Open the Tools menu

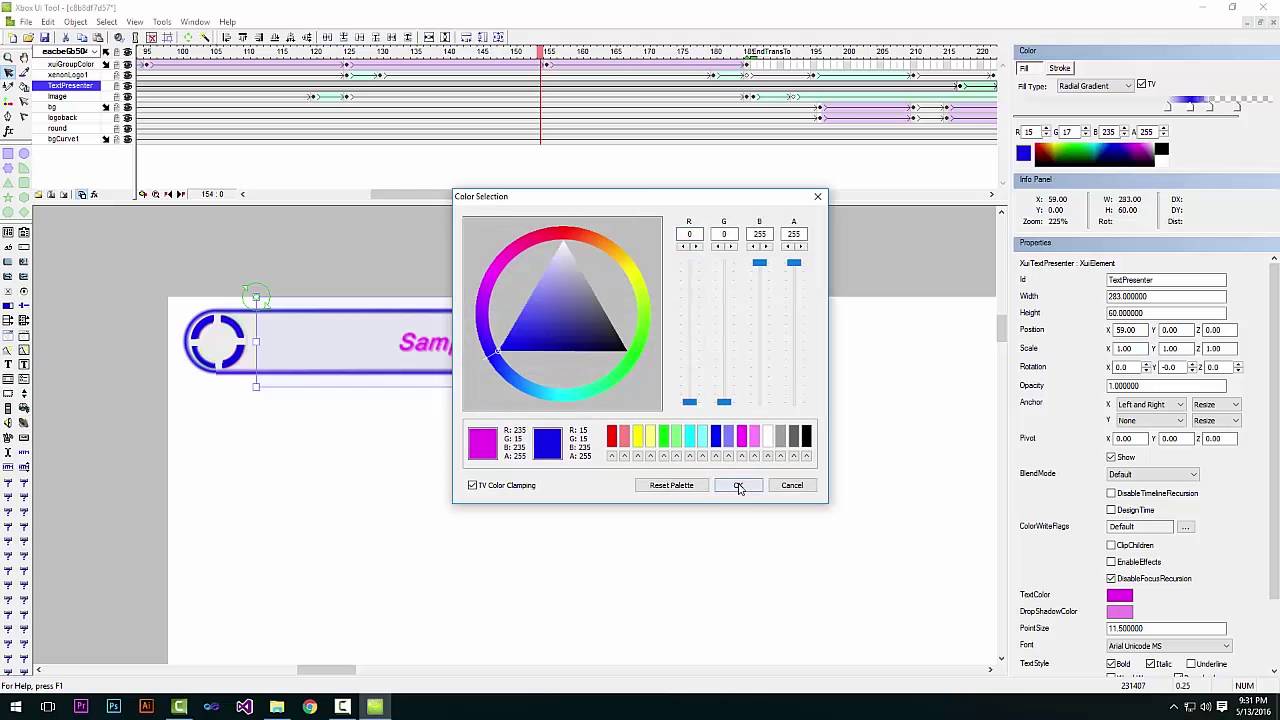162,22
